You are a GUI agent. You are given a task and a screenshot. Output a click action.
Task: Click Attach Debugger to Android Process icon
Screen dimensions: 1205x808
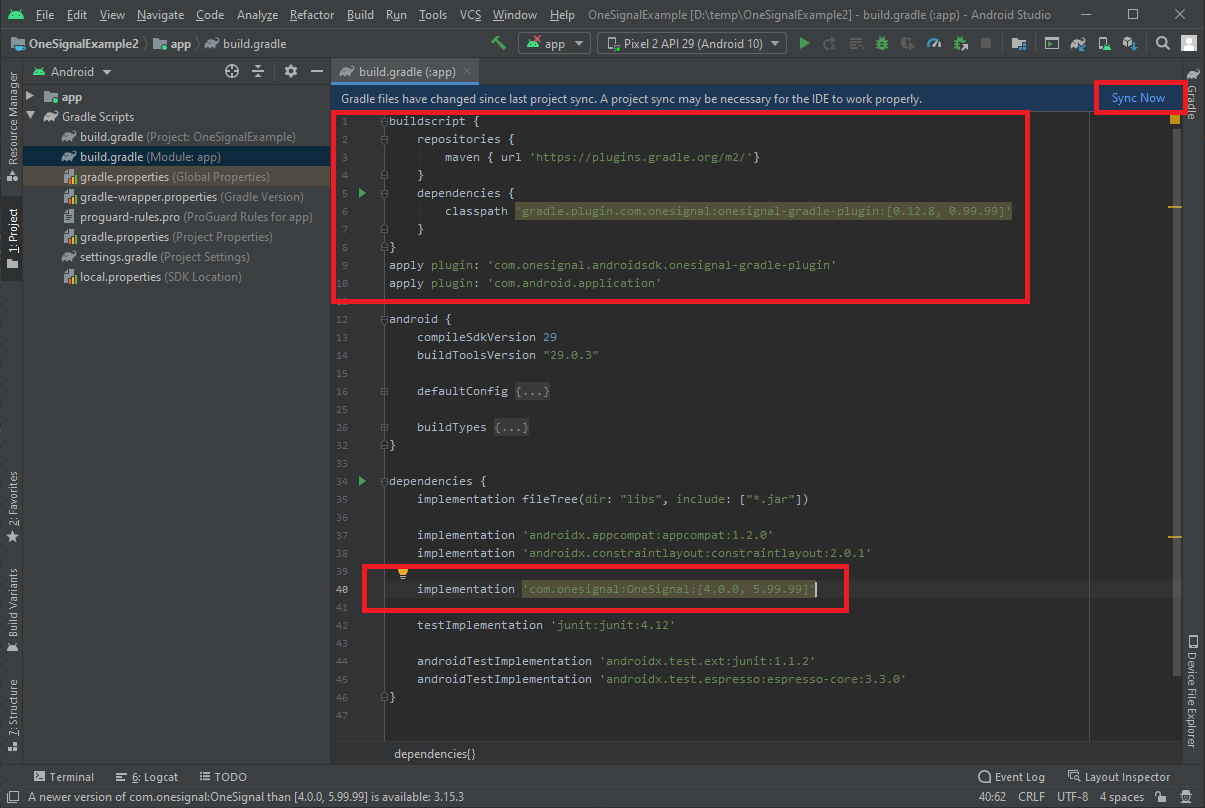960,43
